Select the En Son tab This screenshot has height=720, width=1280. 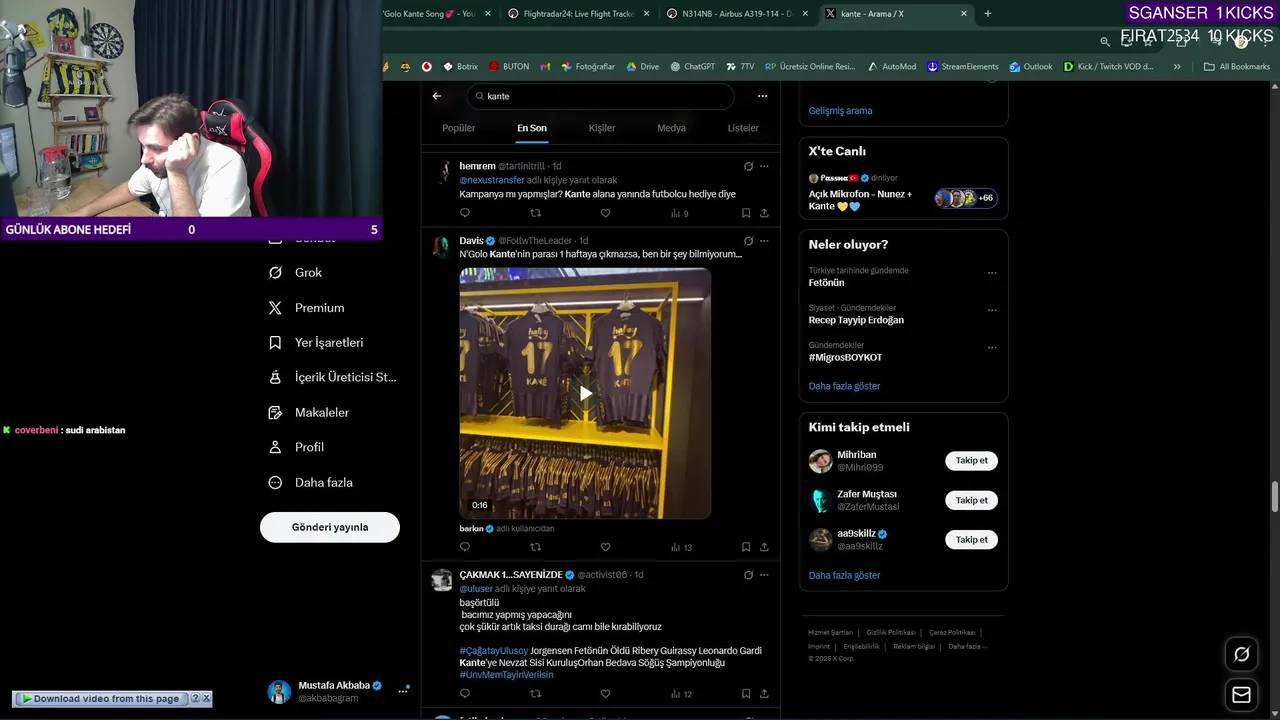click(532, 128)
